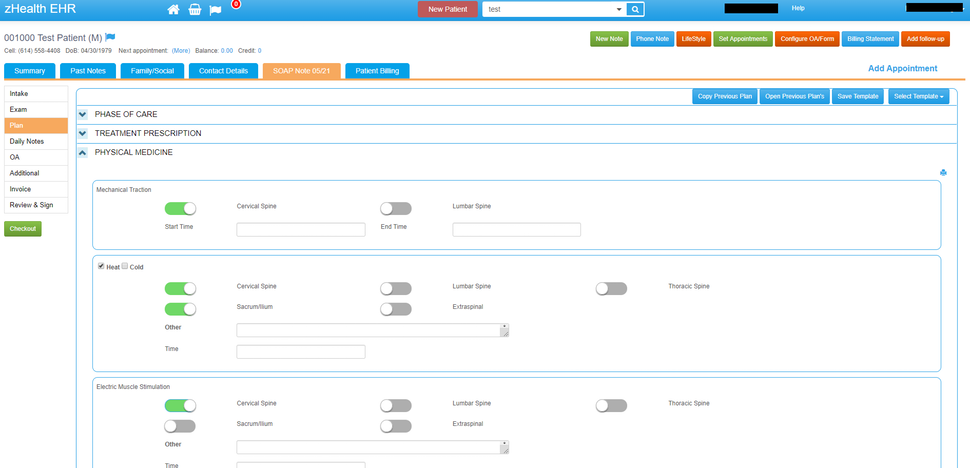
Task: Switch to Family/Social tab
Action: click(x=152, y=71)
